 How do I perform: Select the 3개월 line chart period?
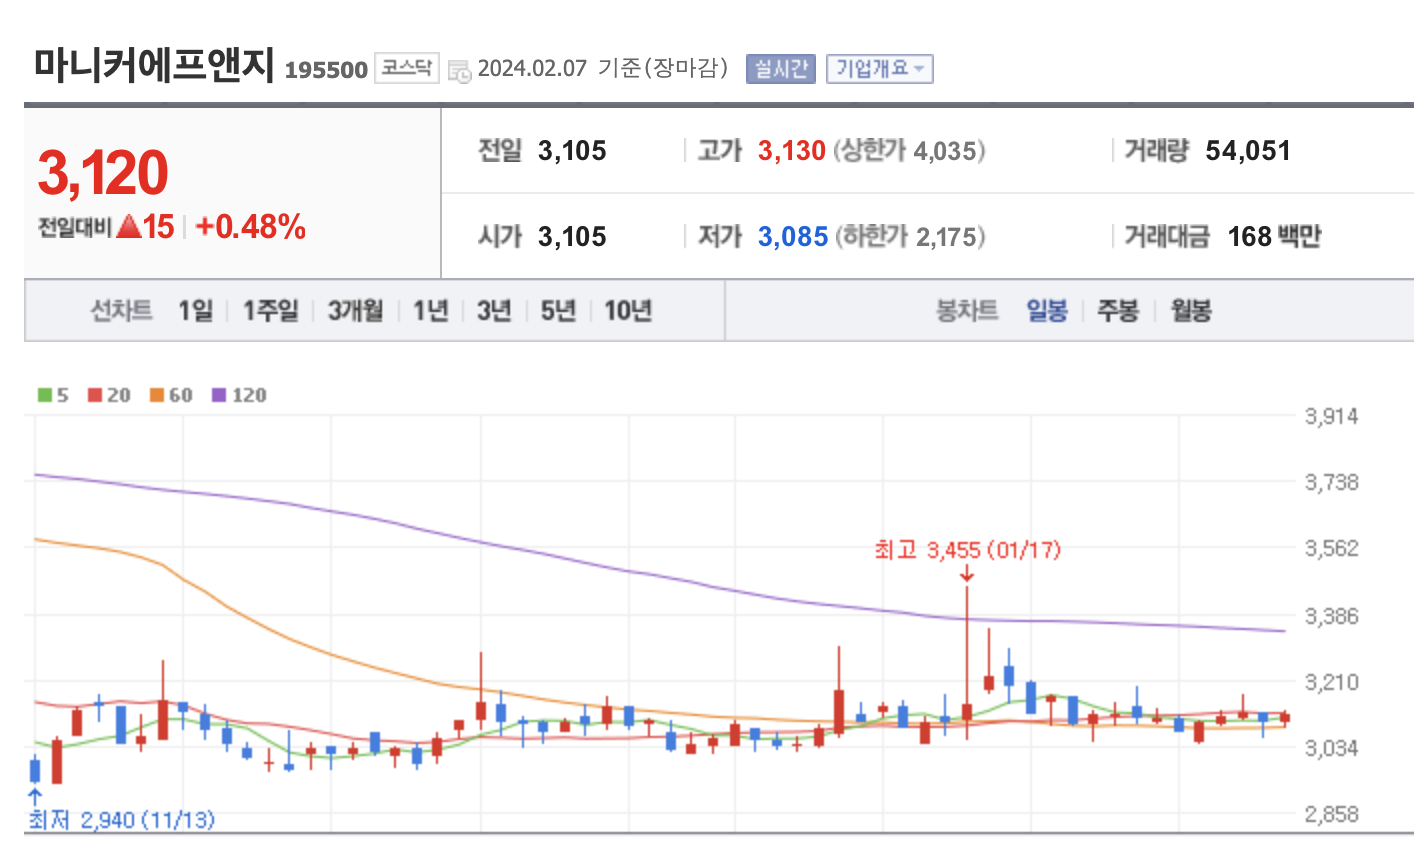(356, 311)
